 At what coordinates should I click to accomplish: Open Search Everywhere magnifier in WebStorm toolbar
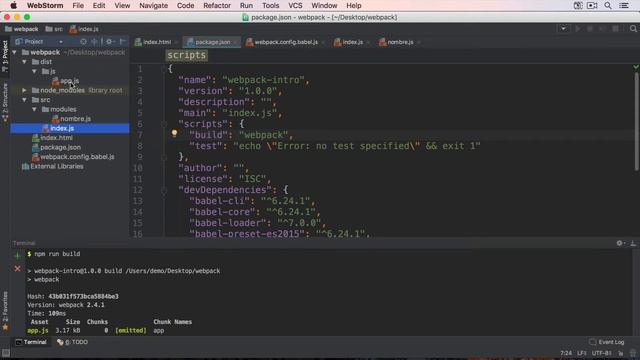[x=633, y=29]
